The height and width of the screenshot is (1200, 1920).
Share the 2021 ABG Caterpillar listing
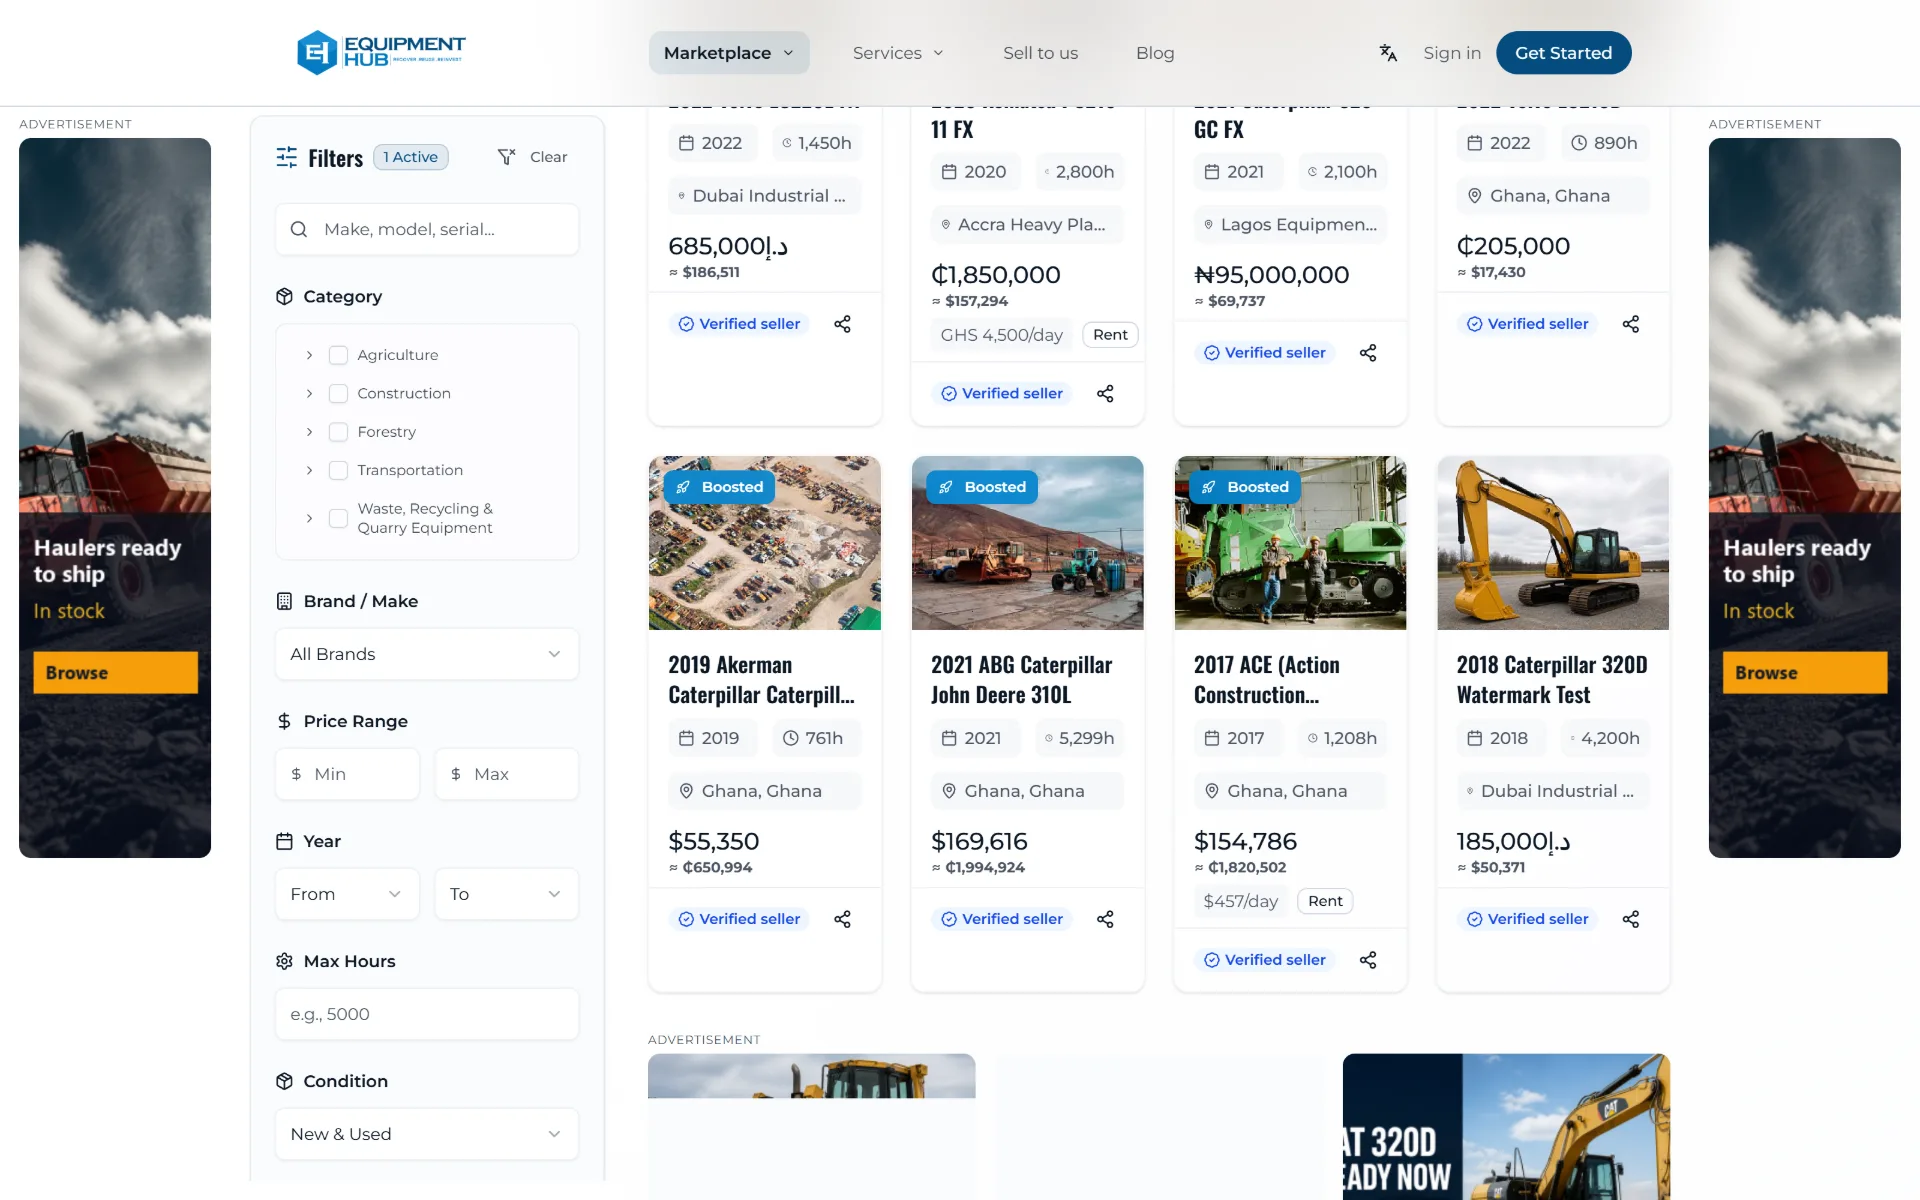[1105, 919]
